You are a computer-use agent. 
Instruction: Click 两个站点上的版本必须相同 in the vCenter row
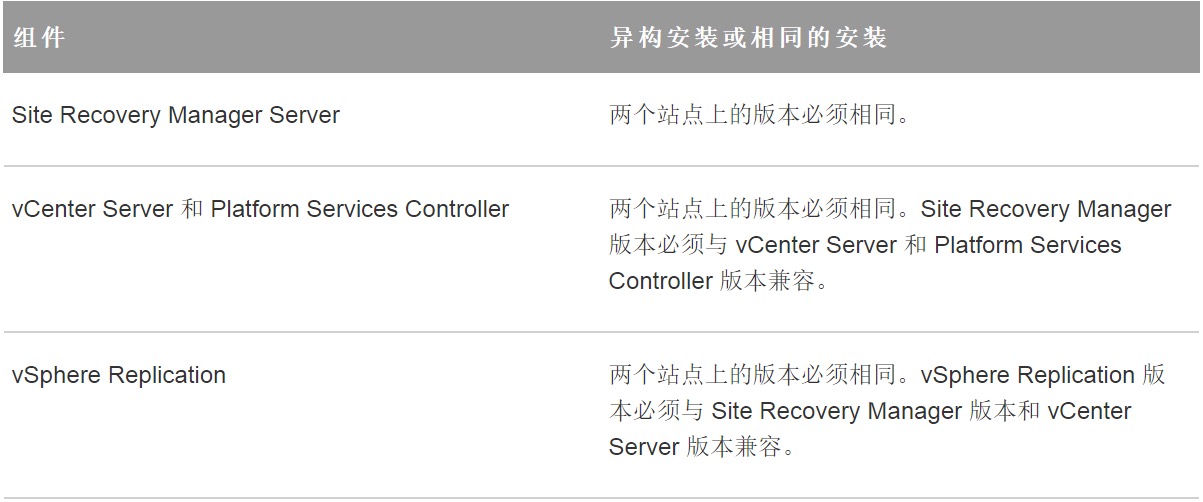coord(760,210)
